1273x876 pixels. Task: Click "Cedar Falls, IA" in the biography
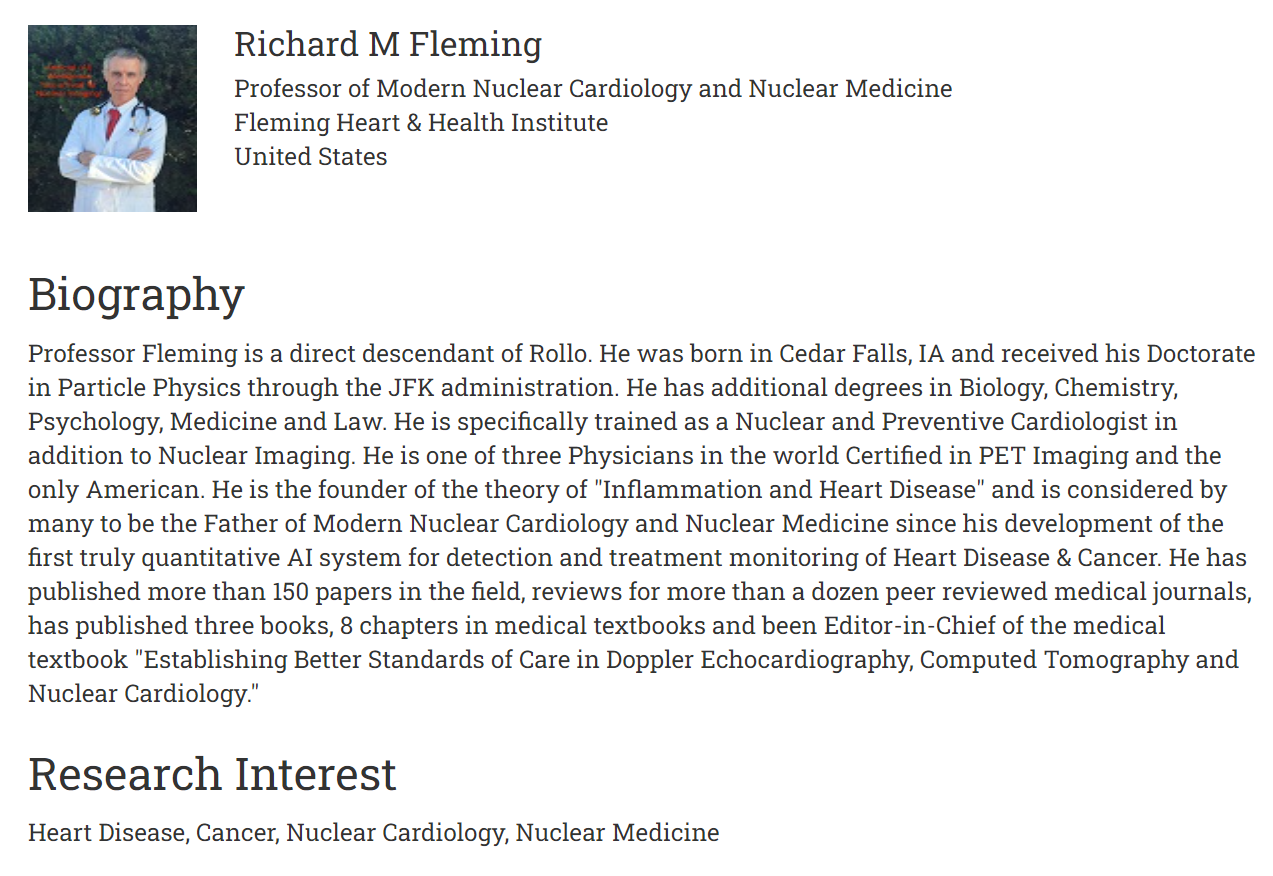click(861, 354)
